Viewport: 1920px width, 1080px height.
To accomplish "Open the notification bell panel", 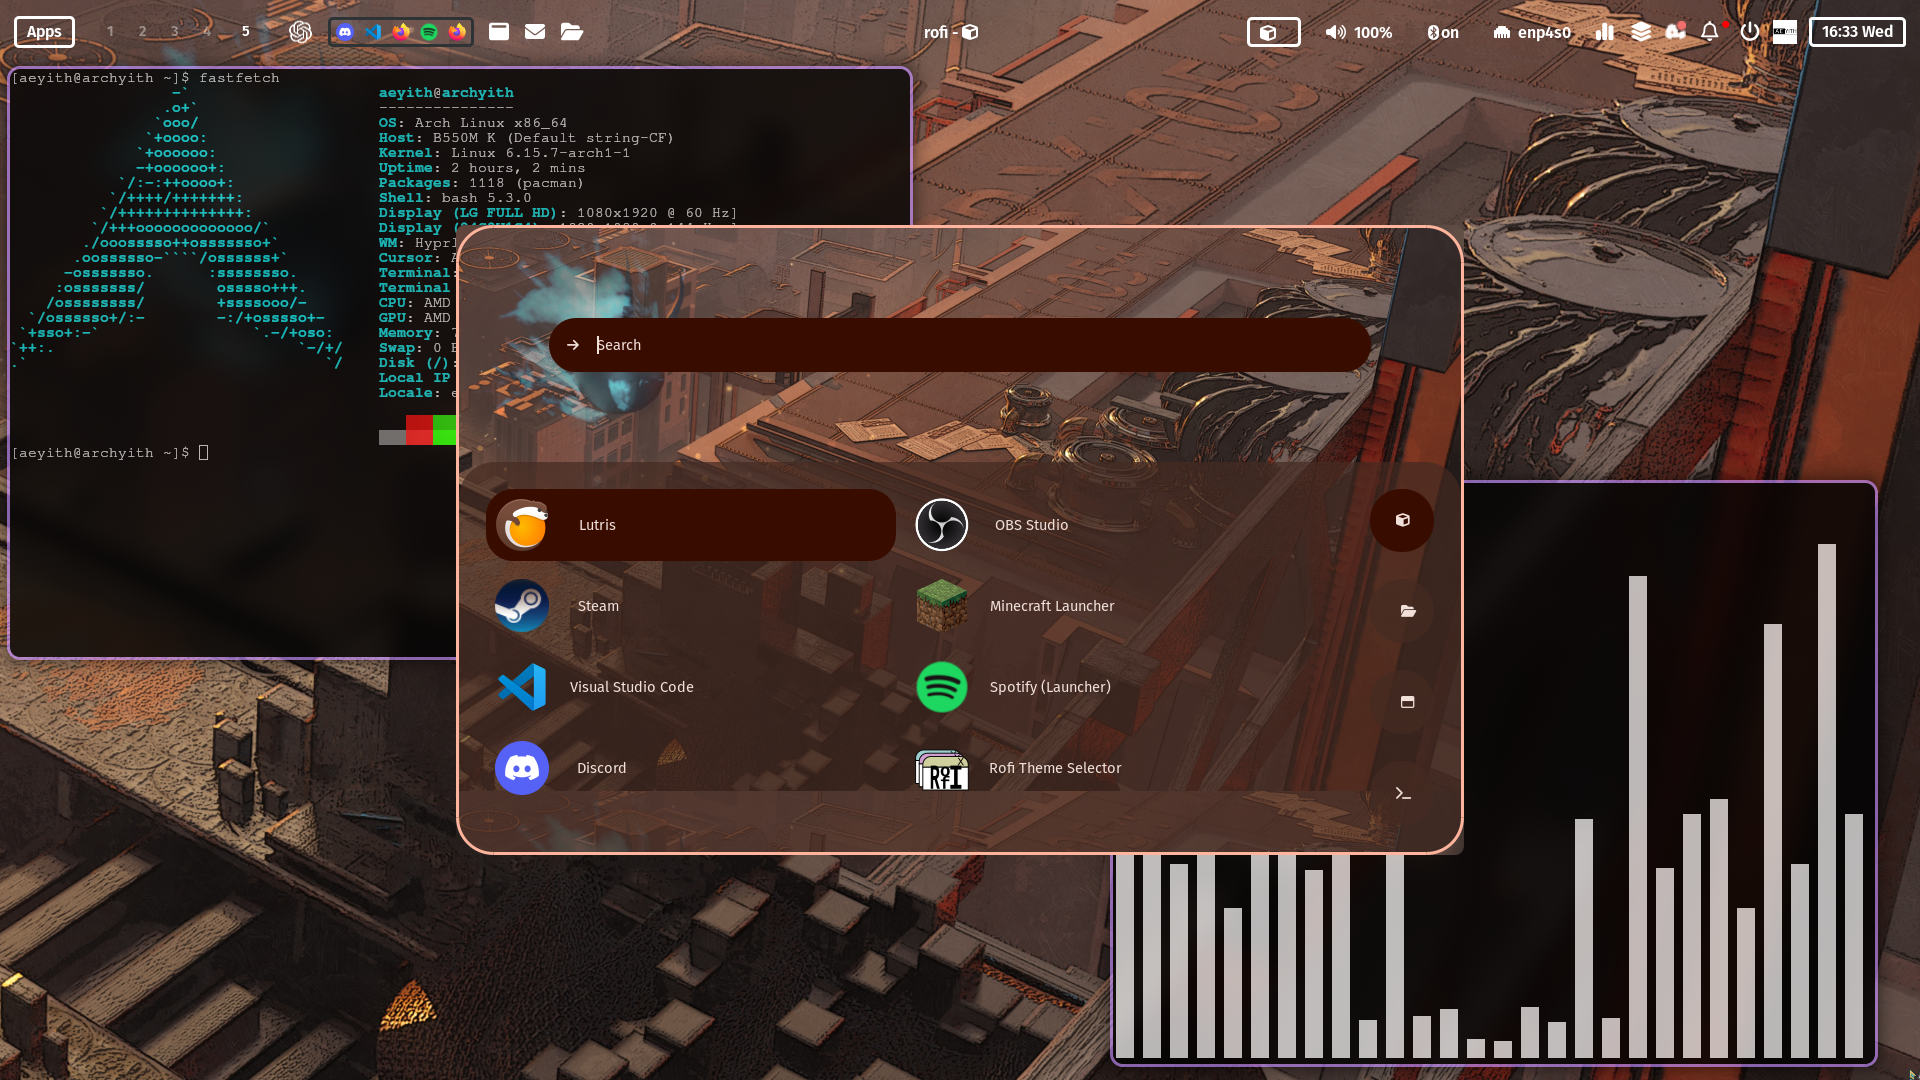I will tap(1709, 32).
